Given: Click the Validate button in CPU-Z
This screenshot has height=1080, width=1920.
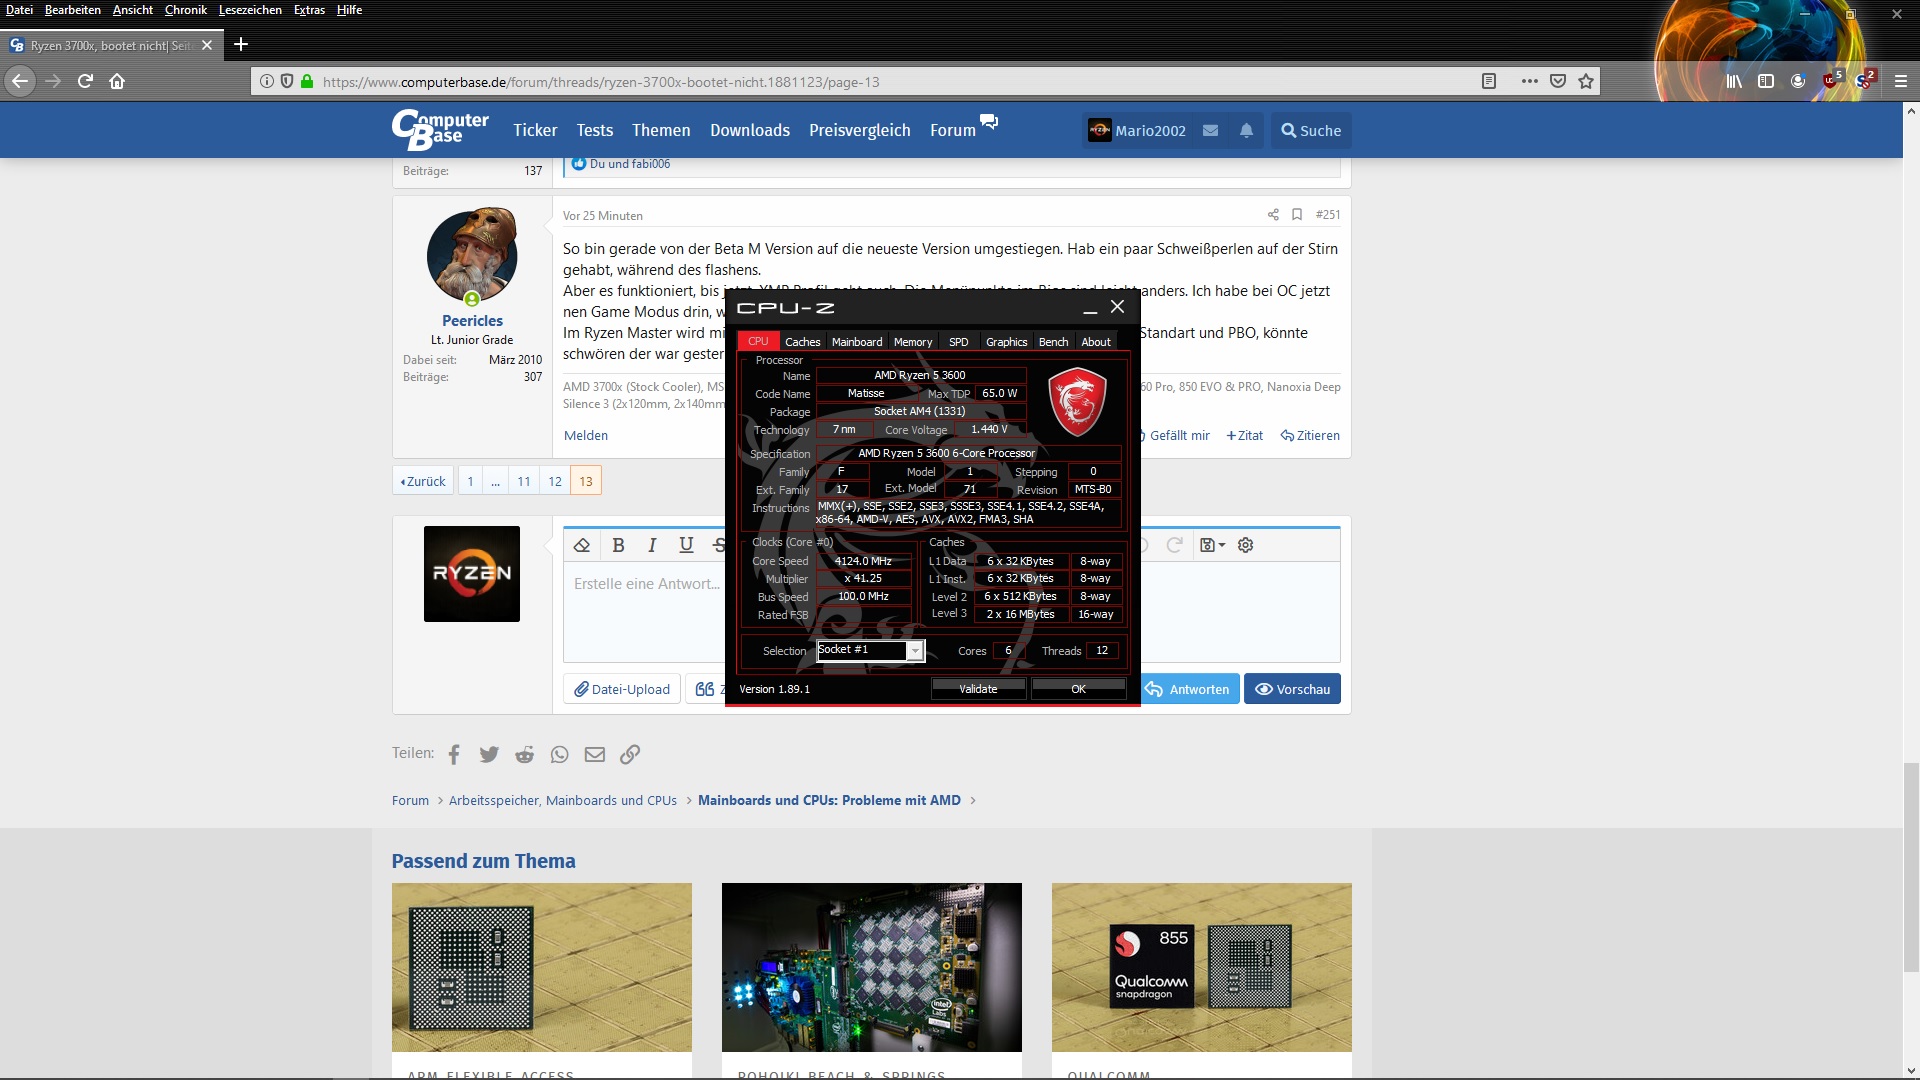Looking at the screenshot, I should tap(978, 689).
